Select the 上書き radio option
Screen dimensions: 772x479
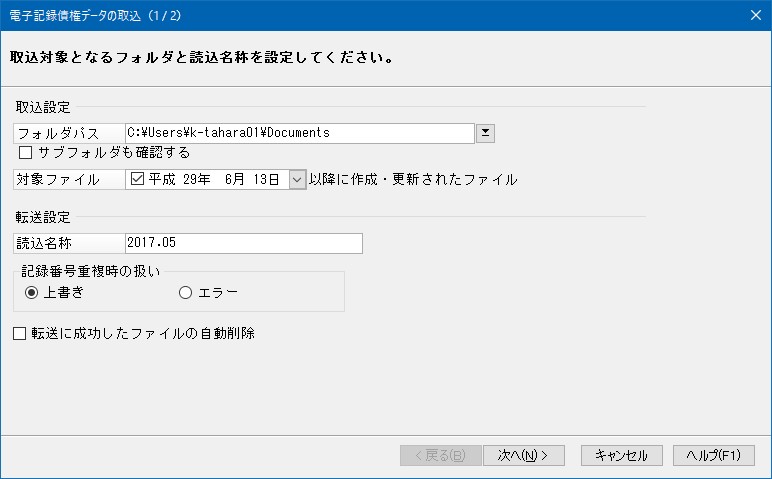point(32,293)
